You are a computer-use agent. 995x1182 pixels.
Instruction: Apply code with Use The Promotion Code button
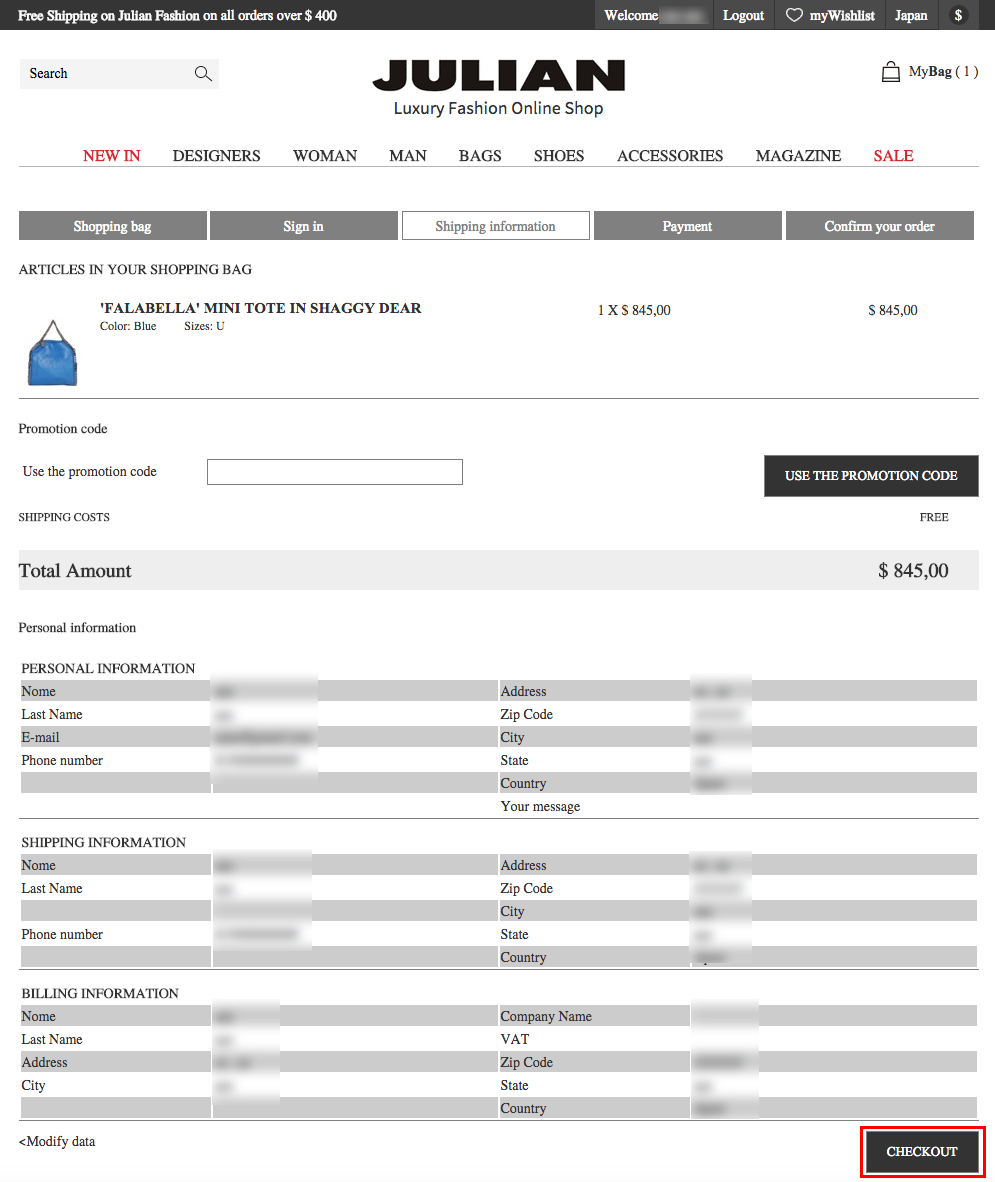point(871,476)
